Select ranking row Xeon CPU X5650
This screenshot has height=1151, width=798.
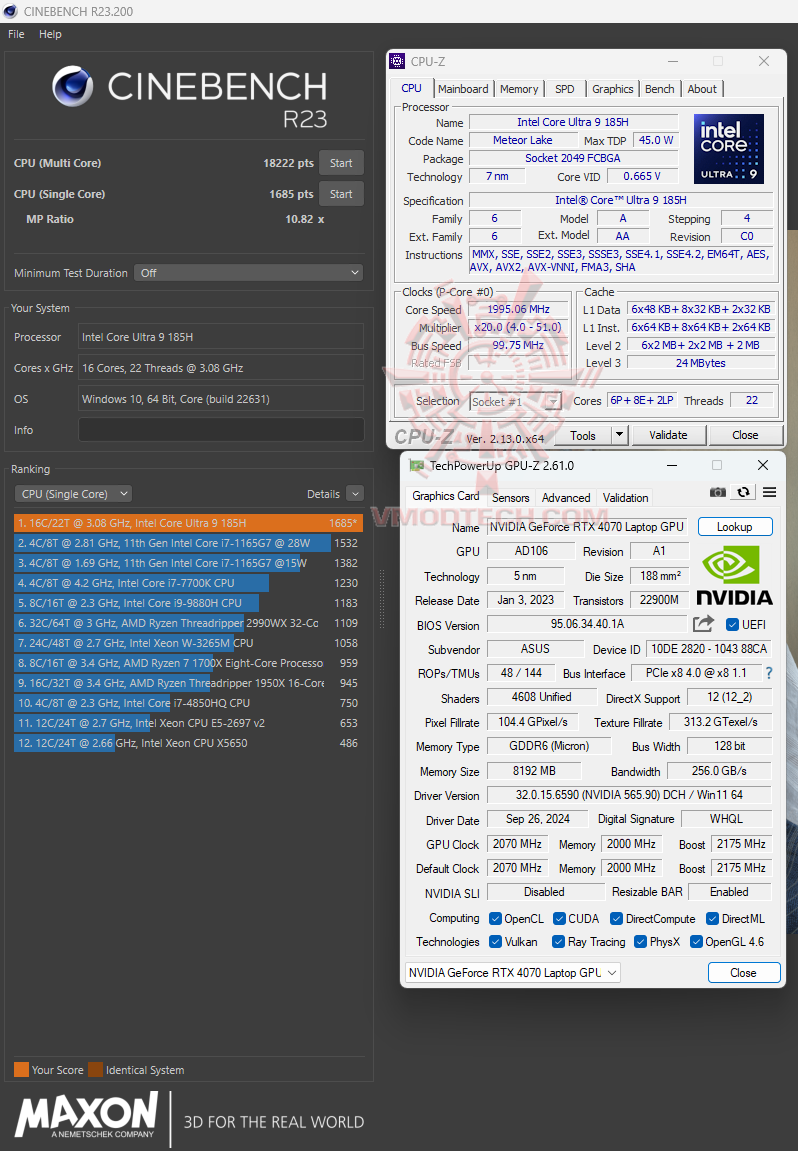point(188,743)
